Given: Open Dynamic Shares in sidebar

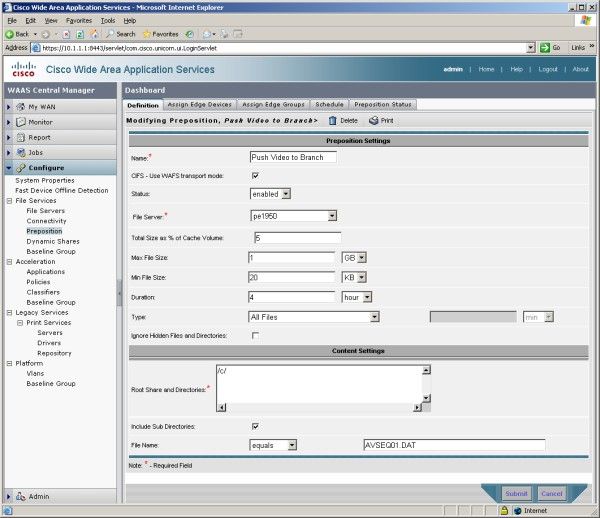Looking at the screenshot, I should 53,241.
